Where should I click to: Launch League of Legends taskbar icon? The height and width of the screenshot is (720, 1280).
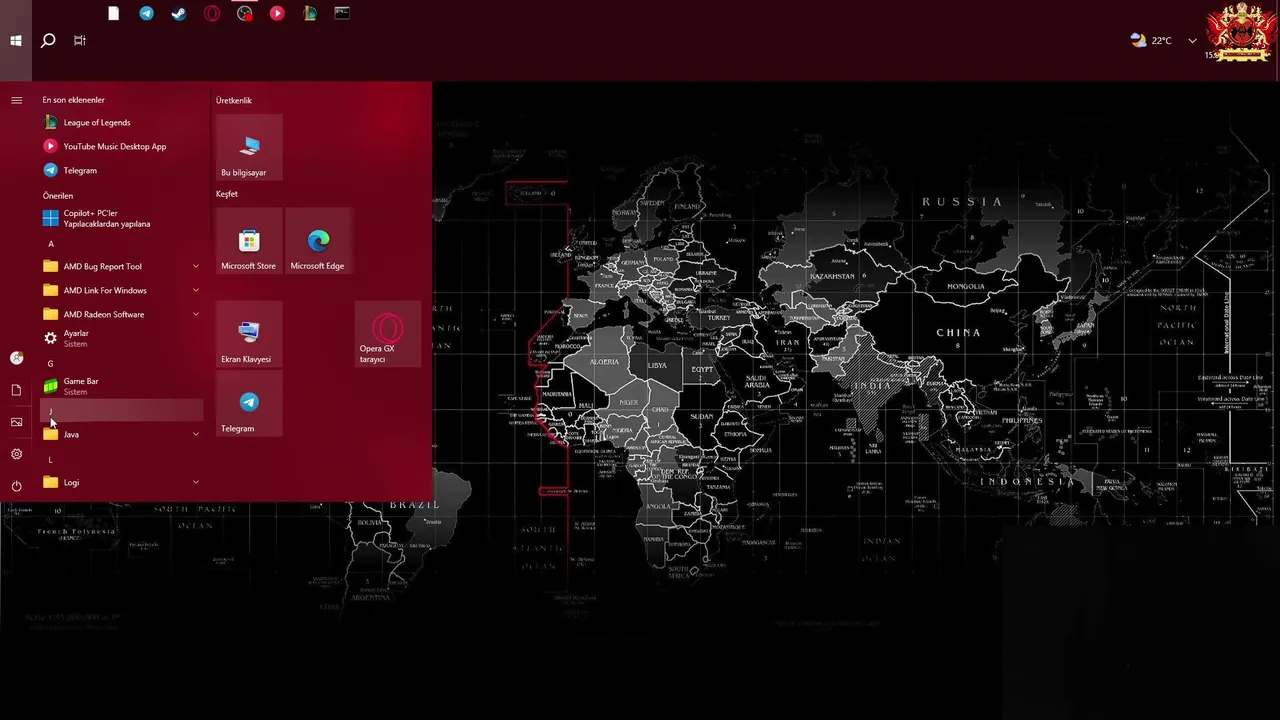click(310, 14)
